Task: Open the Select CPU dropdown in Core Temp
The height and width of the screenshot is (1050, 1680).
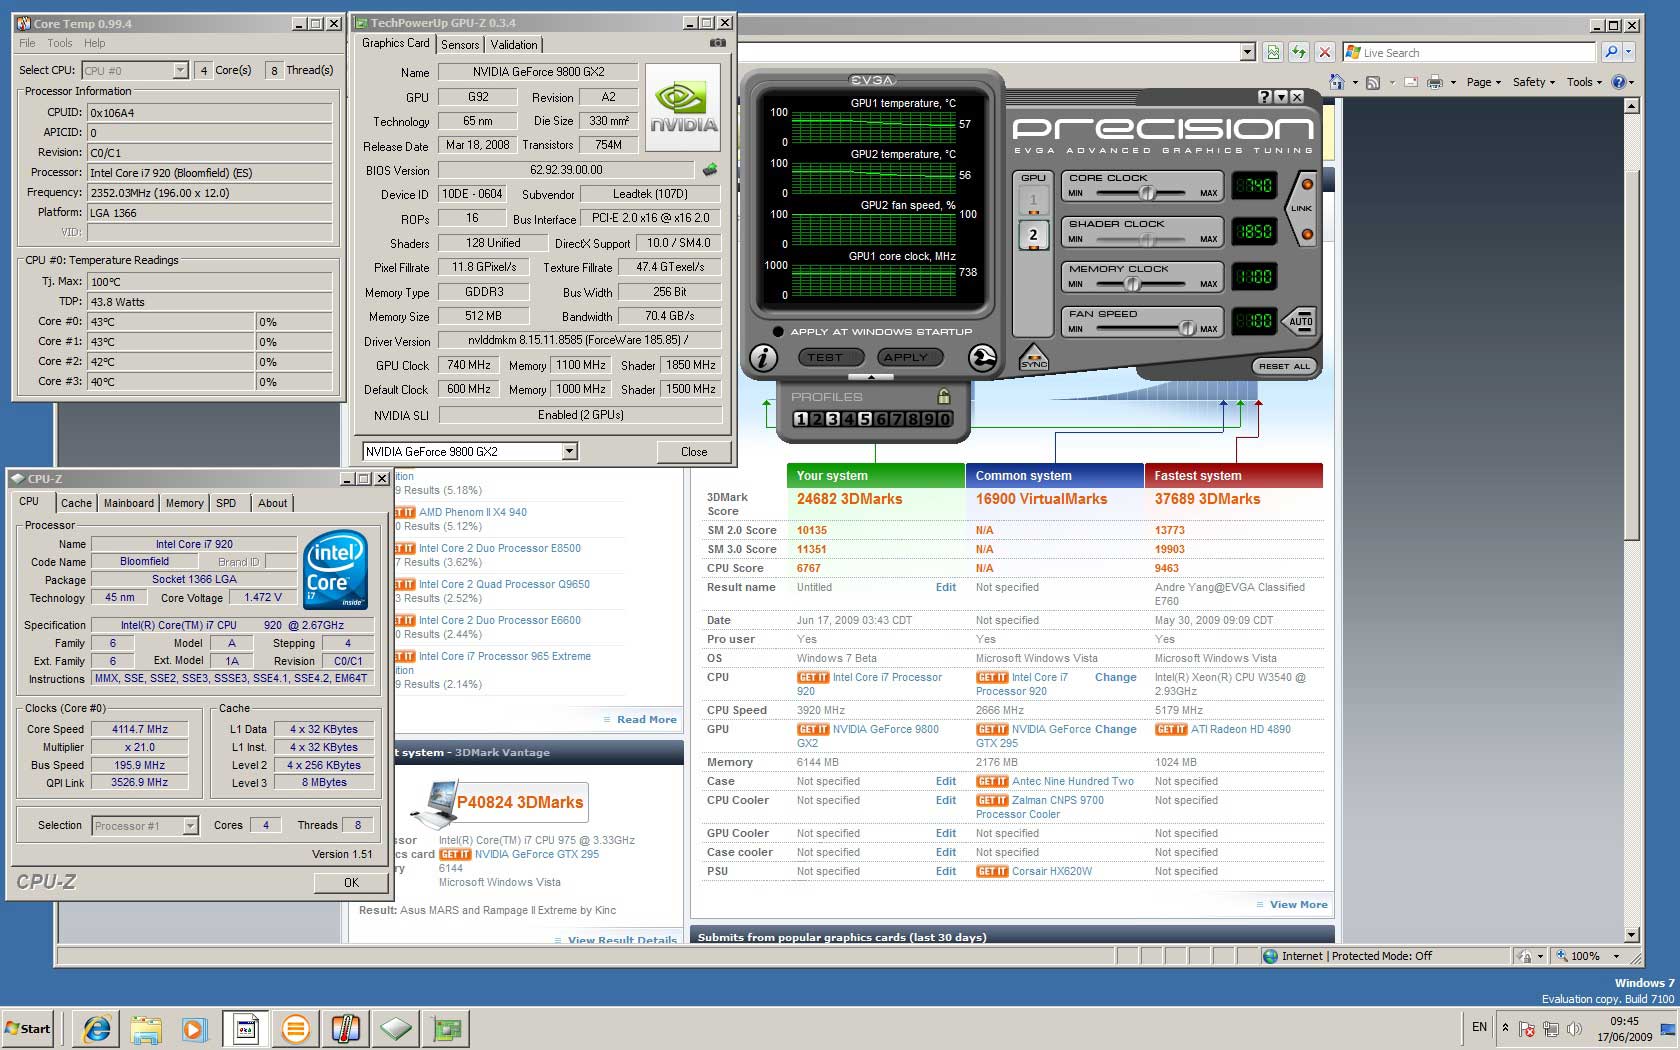Action: (180, 70)
